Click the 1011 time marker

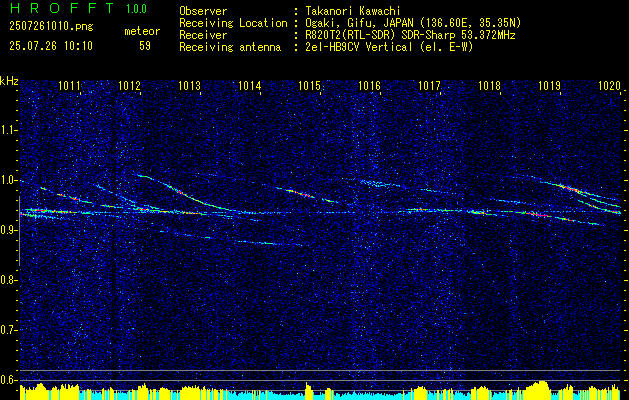[x=69, y=85]
